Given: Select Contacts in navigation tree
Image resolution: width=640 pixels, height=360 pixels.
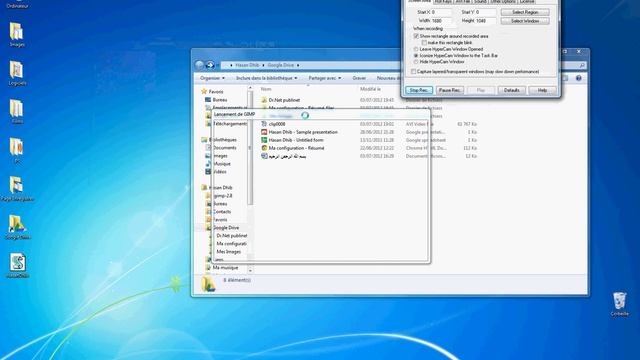Looking at the screenshot, I should click(x=222, y=212).
